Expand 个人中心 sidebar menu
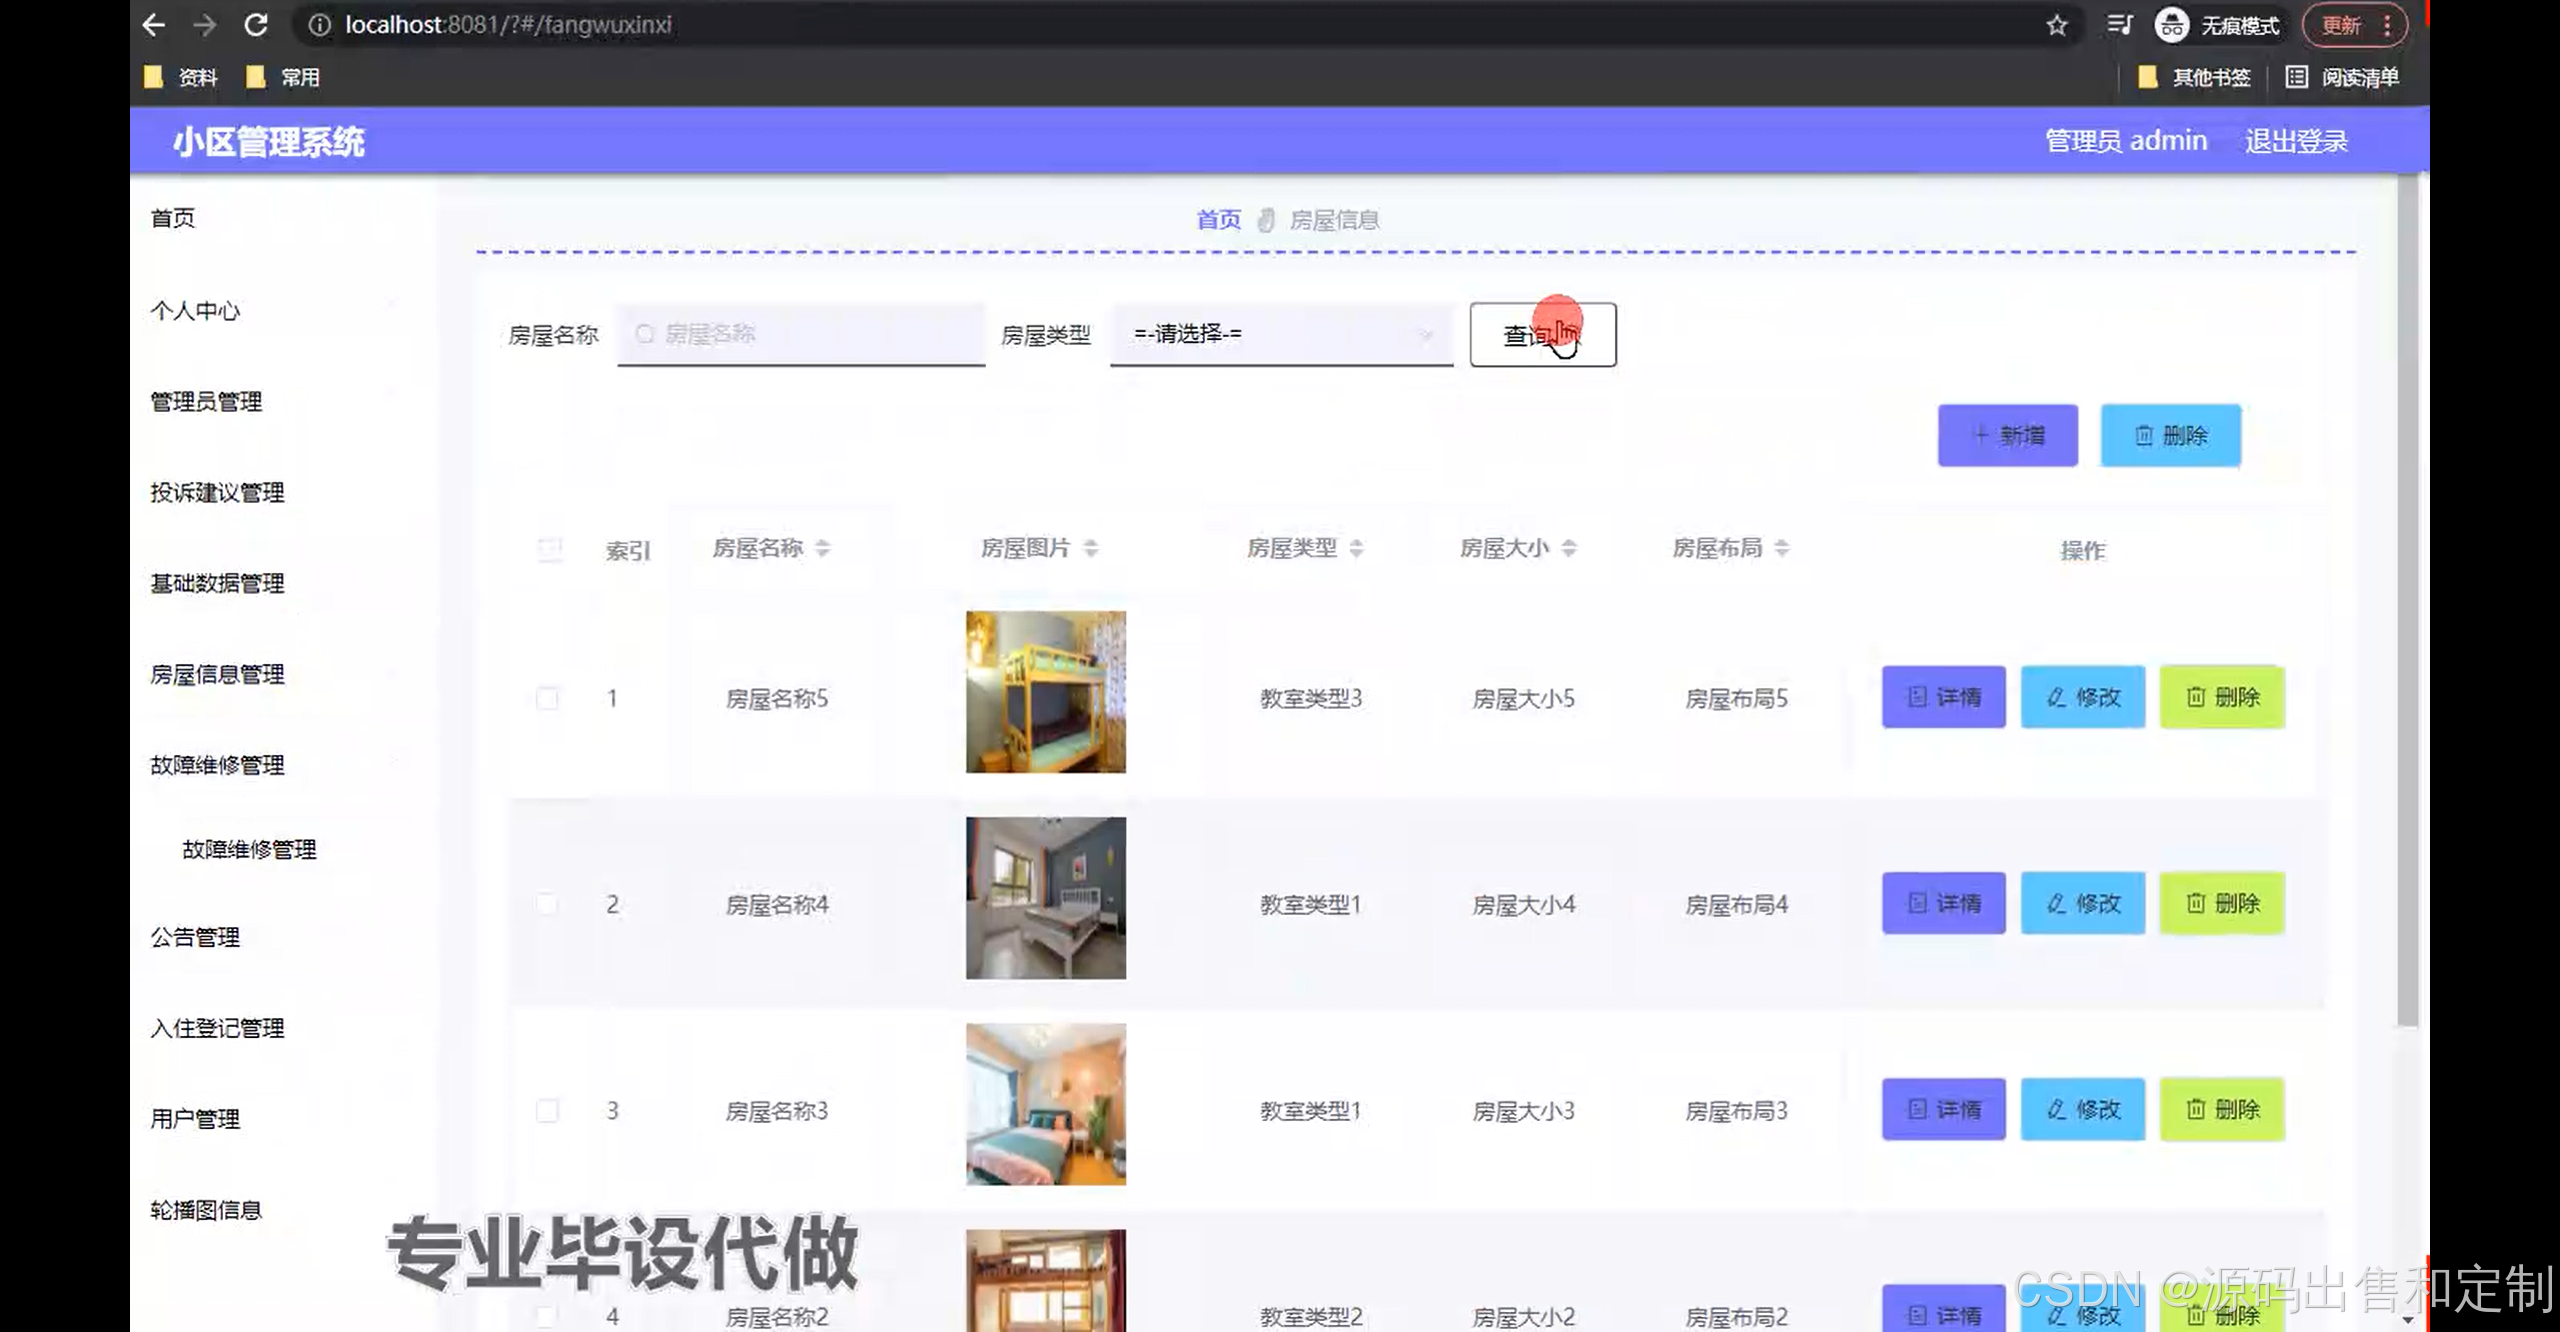Image resolution: width=2560 pixels, height=1332 pixels. click(195, 311)
